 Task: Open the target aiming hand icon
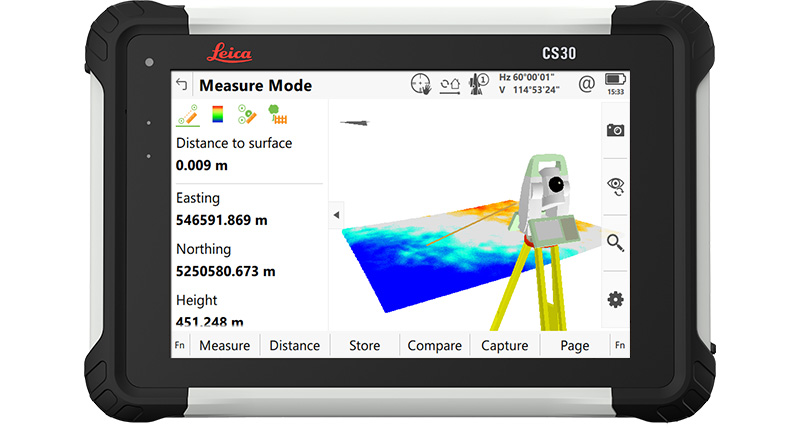(421, 84)
